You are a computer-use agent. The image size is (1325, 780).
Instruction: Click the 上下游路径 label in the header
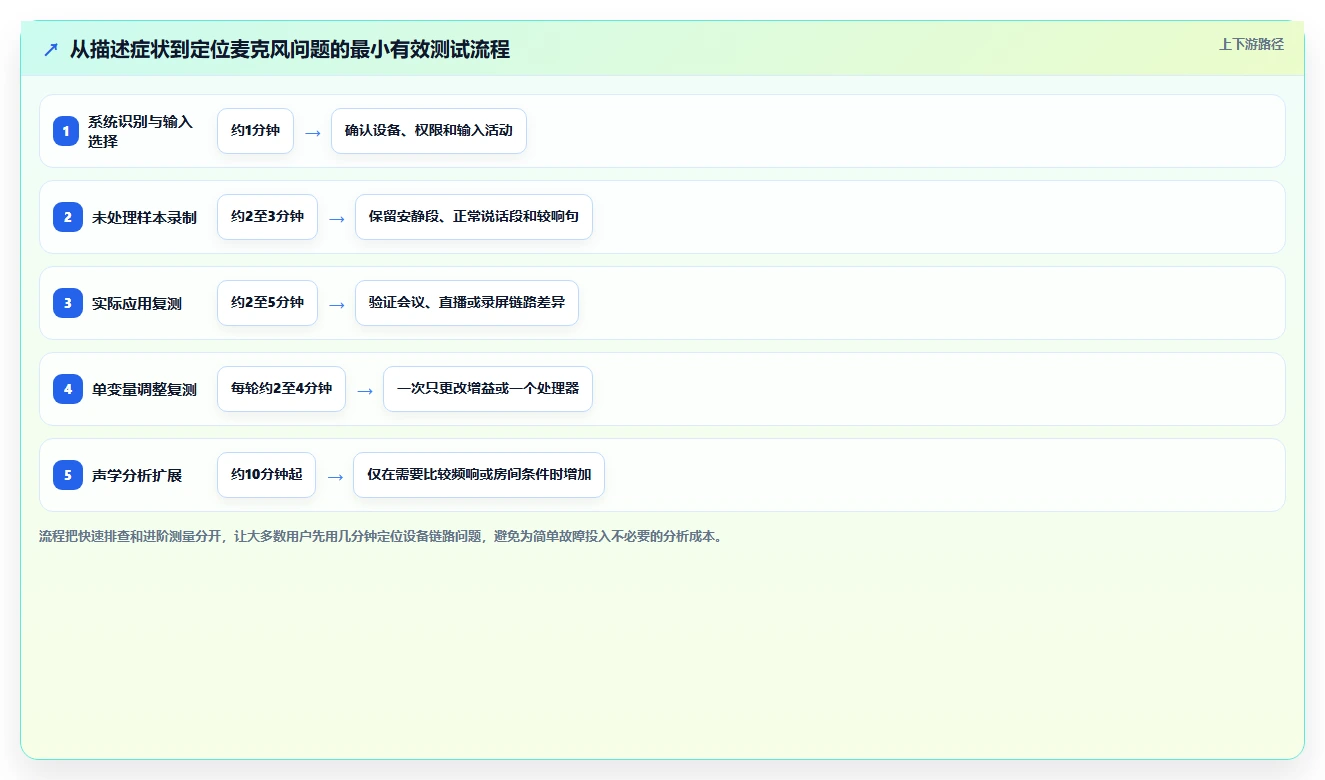1251,44
